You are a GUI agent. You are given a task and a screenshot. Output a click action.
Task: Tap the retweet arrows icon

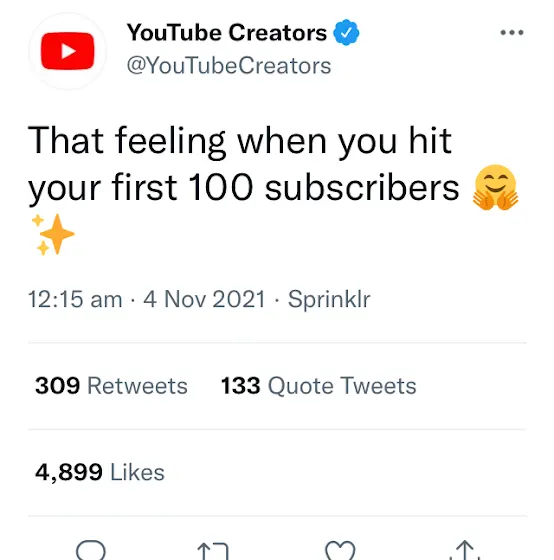click(213, 551)
